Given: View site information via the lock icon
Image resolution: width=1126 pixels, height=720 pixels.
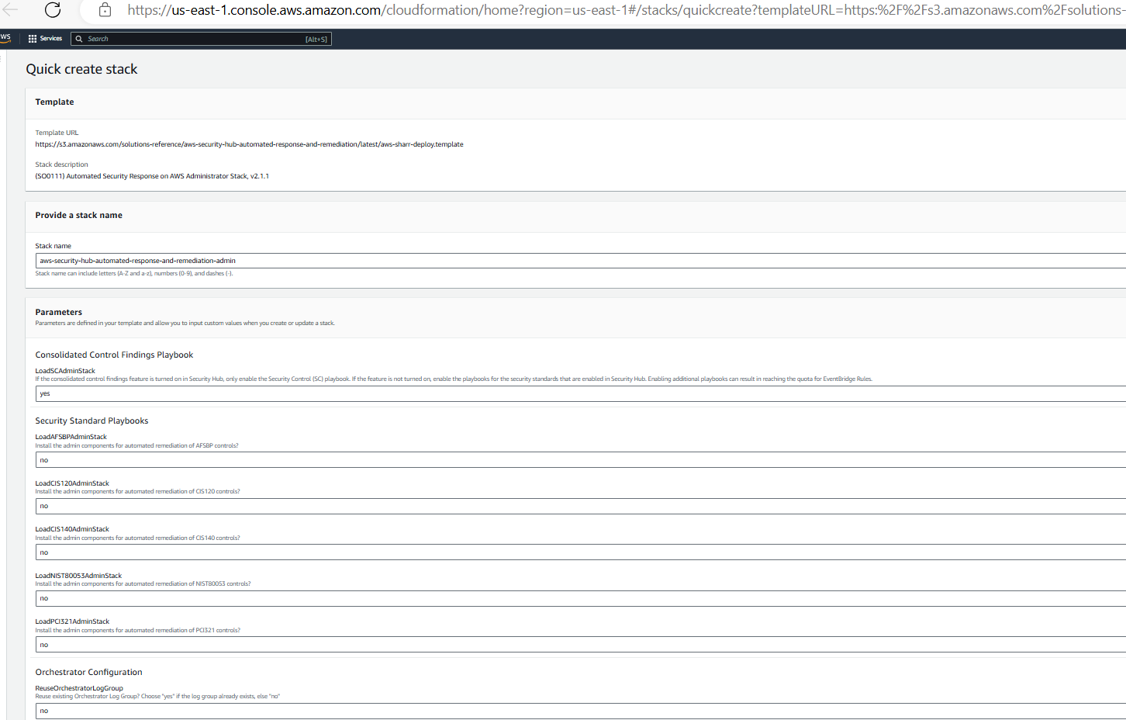Looking at the screenshot, I should click(x=105, y=10).
